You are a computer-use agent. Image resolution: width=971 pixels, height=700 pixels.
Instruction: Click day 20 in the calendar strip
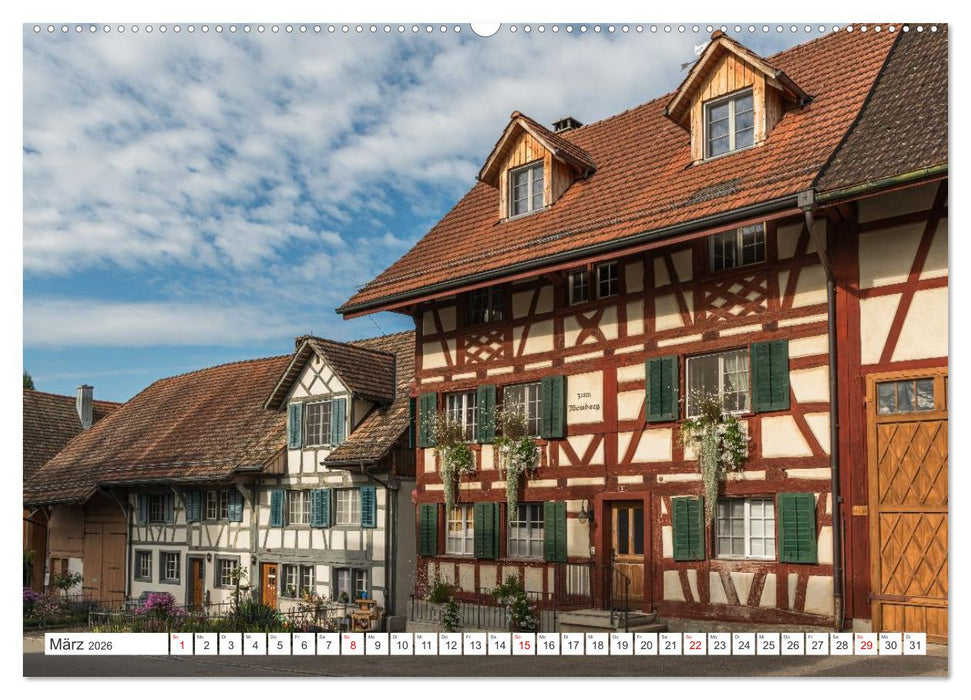click(x=645, y=644)
